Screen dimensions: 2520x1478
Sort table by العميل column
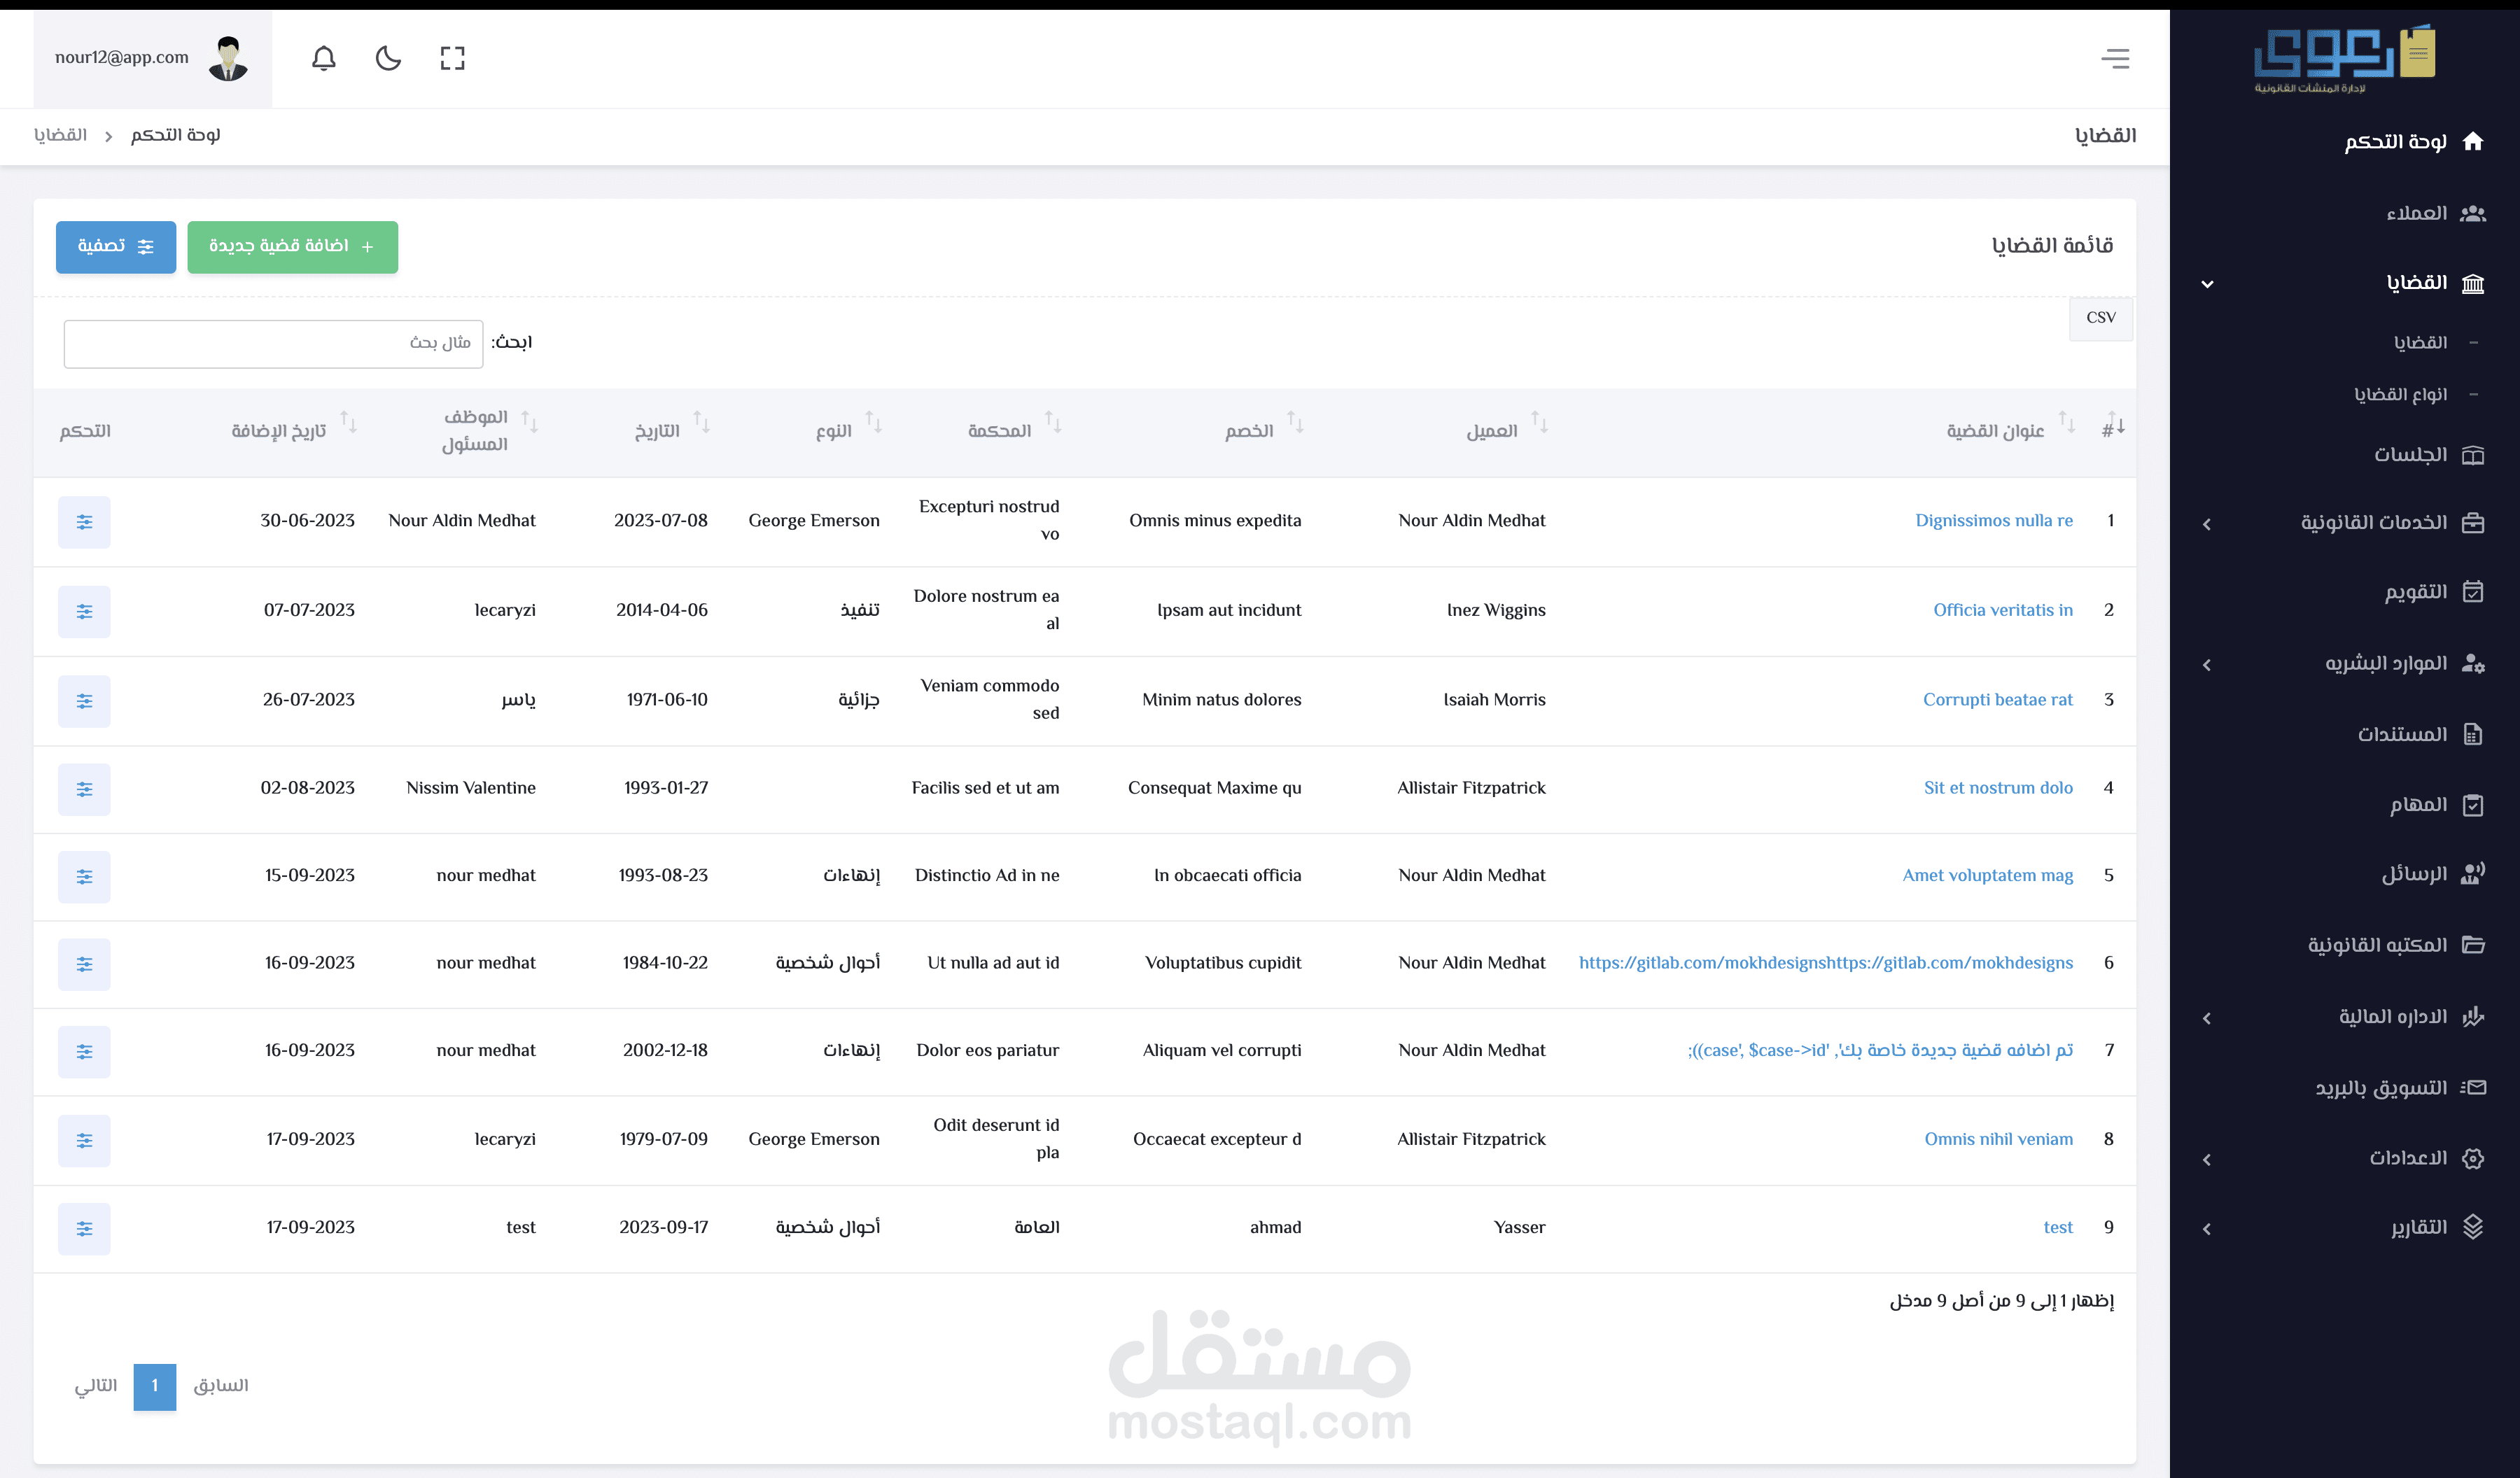(x=1491, y=431)
